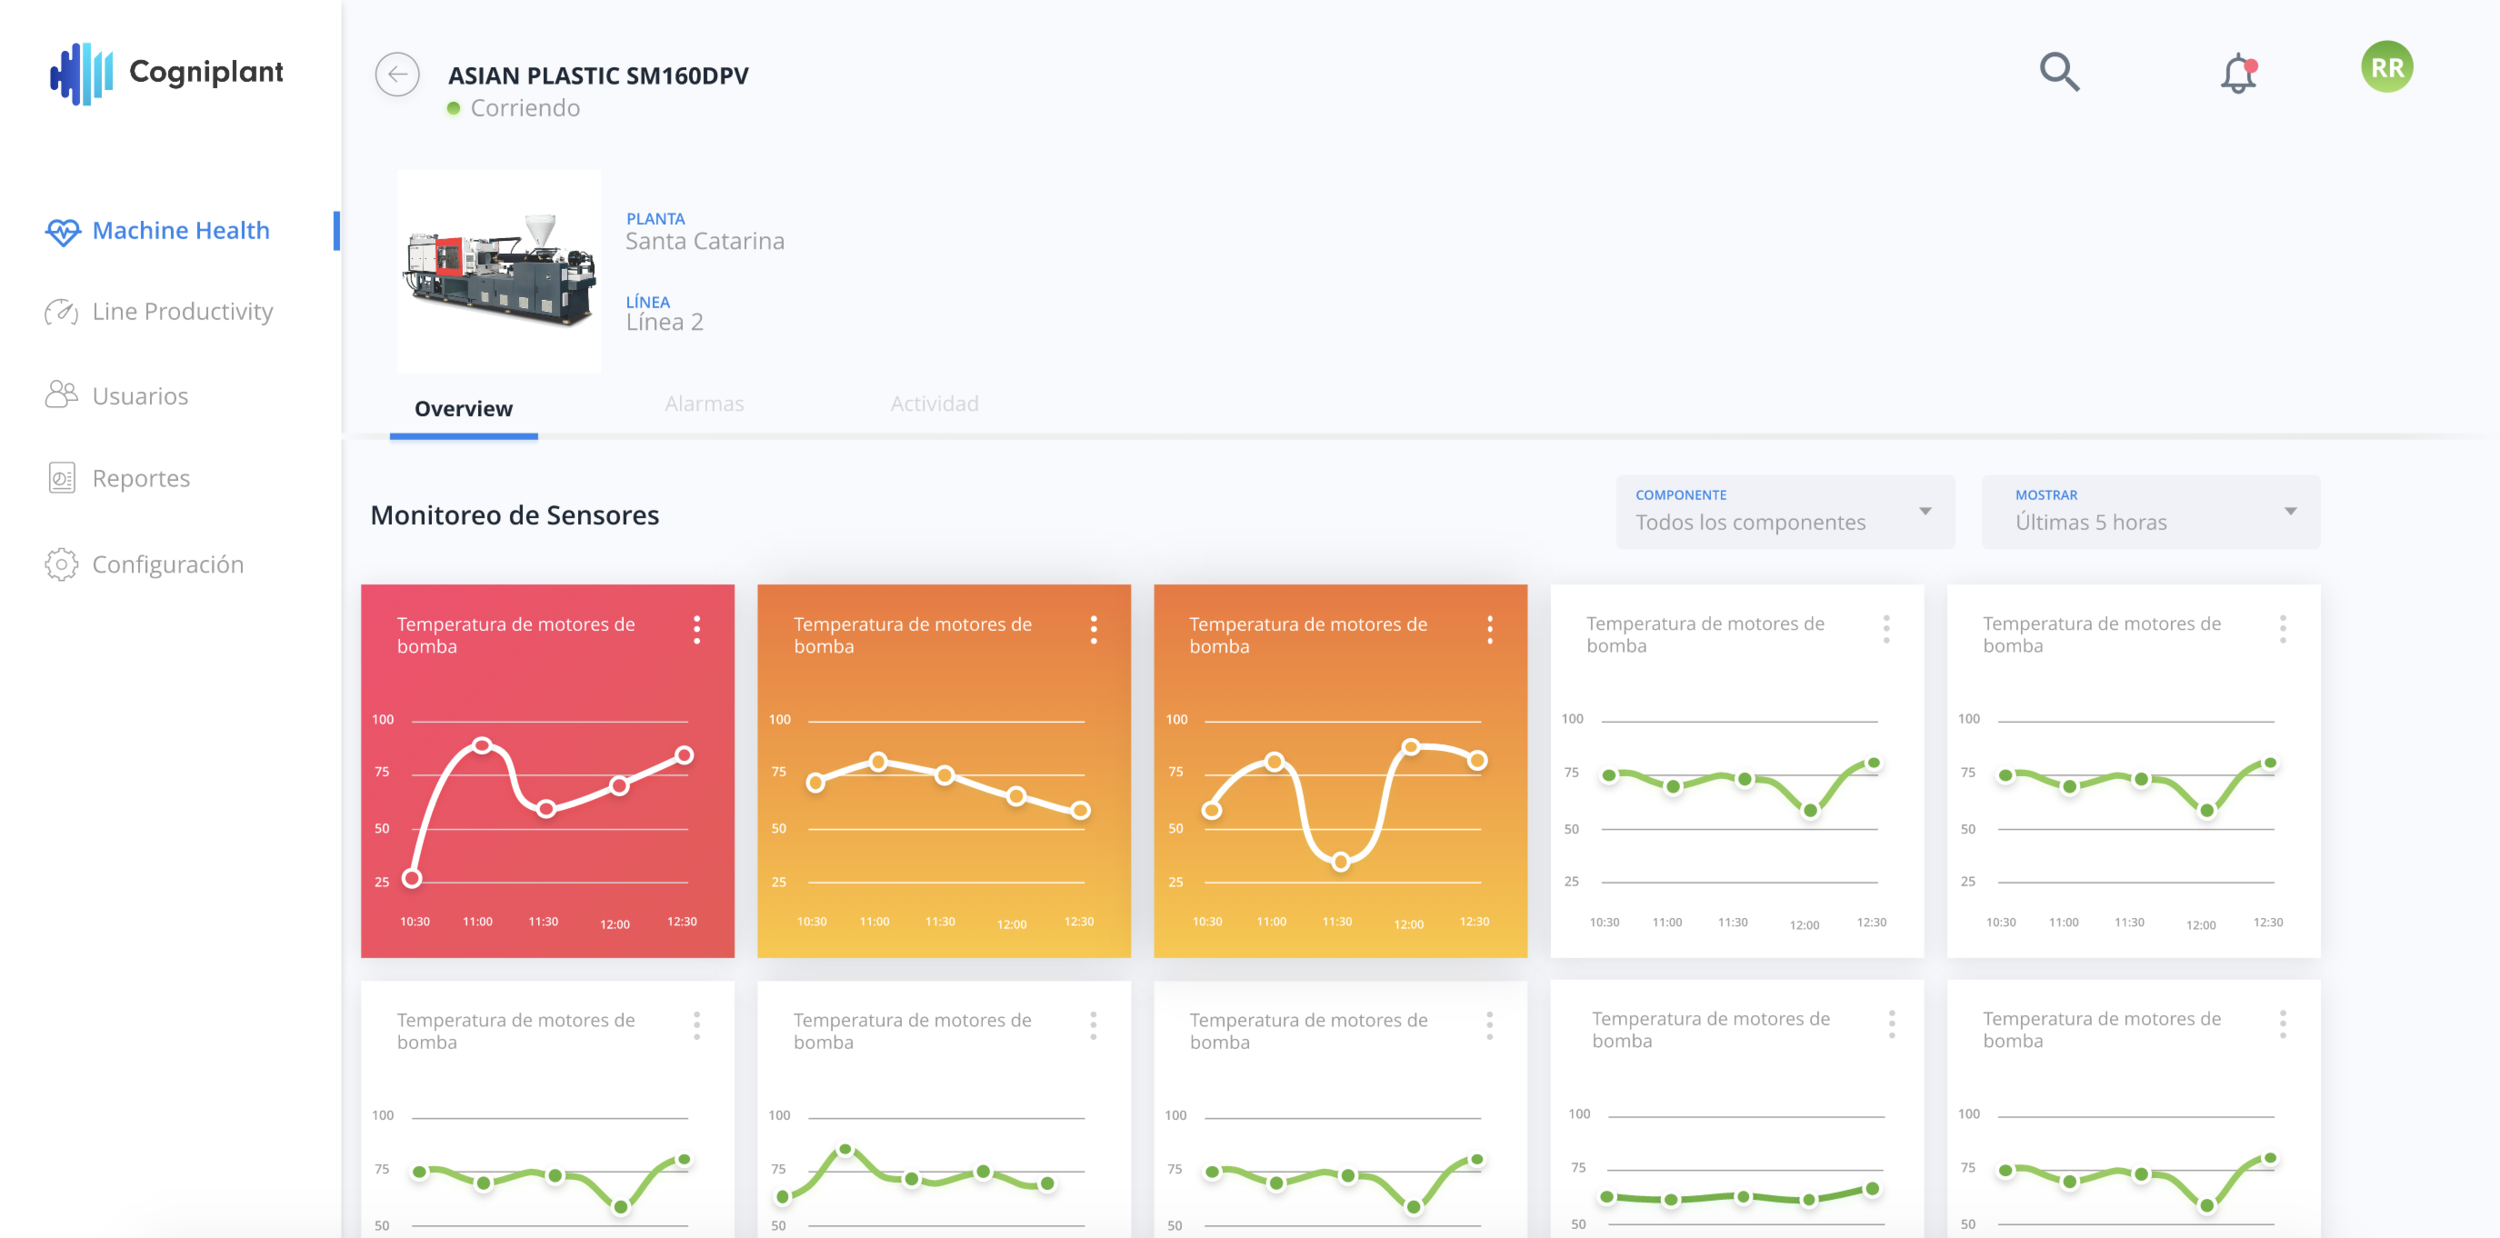This screenshot has height=1238, width=2500.
Task: Switch to the Alarmas tab
Action: point(704,404)
